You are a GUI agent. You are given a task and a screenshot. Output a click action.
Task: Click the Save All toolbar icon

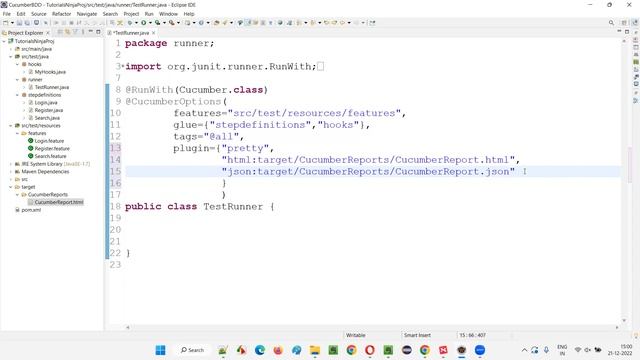click(27, 23)
